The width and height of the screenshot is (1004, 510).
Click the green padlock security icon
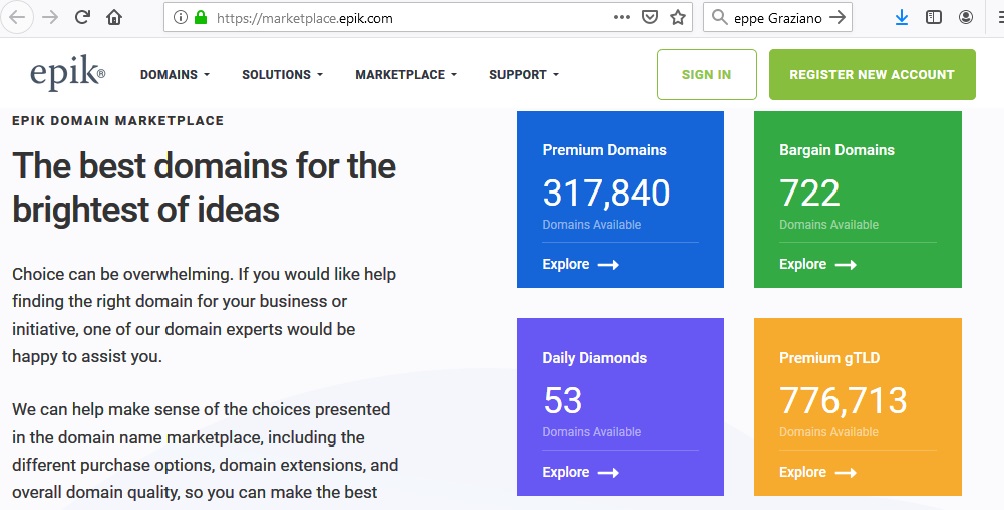click(x=201, y=17)
